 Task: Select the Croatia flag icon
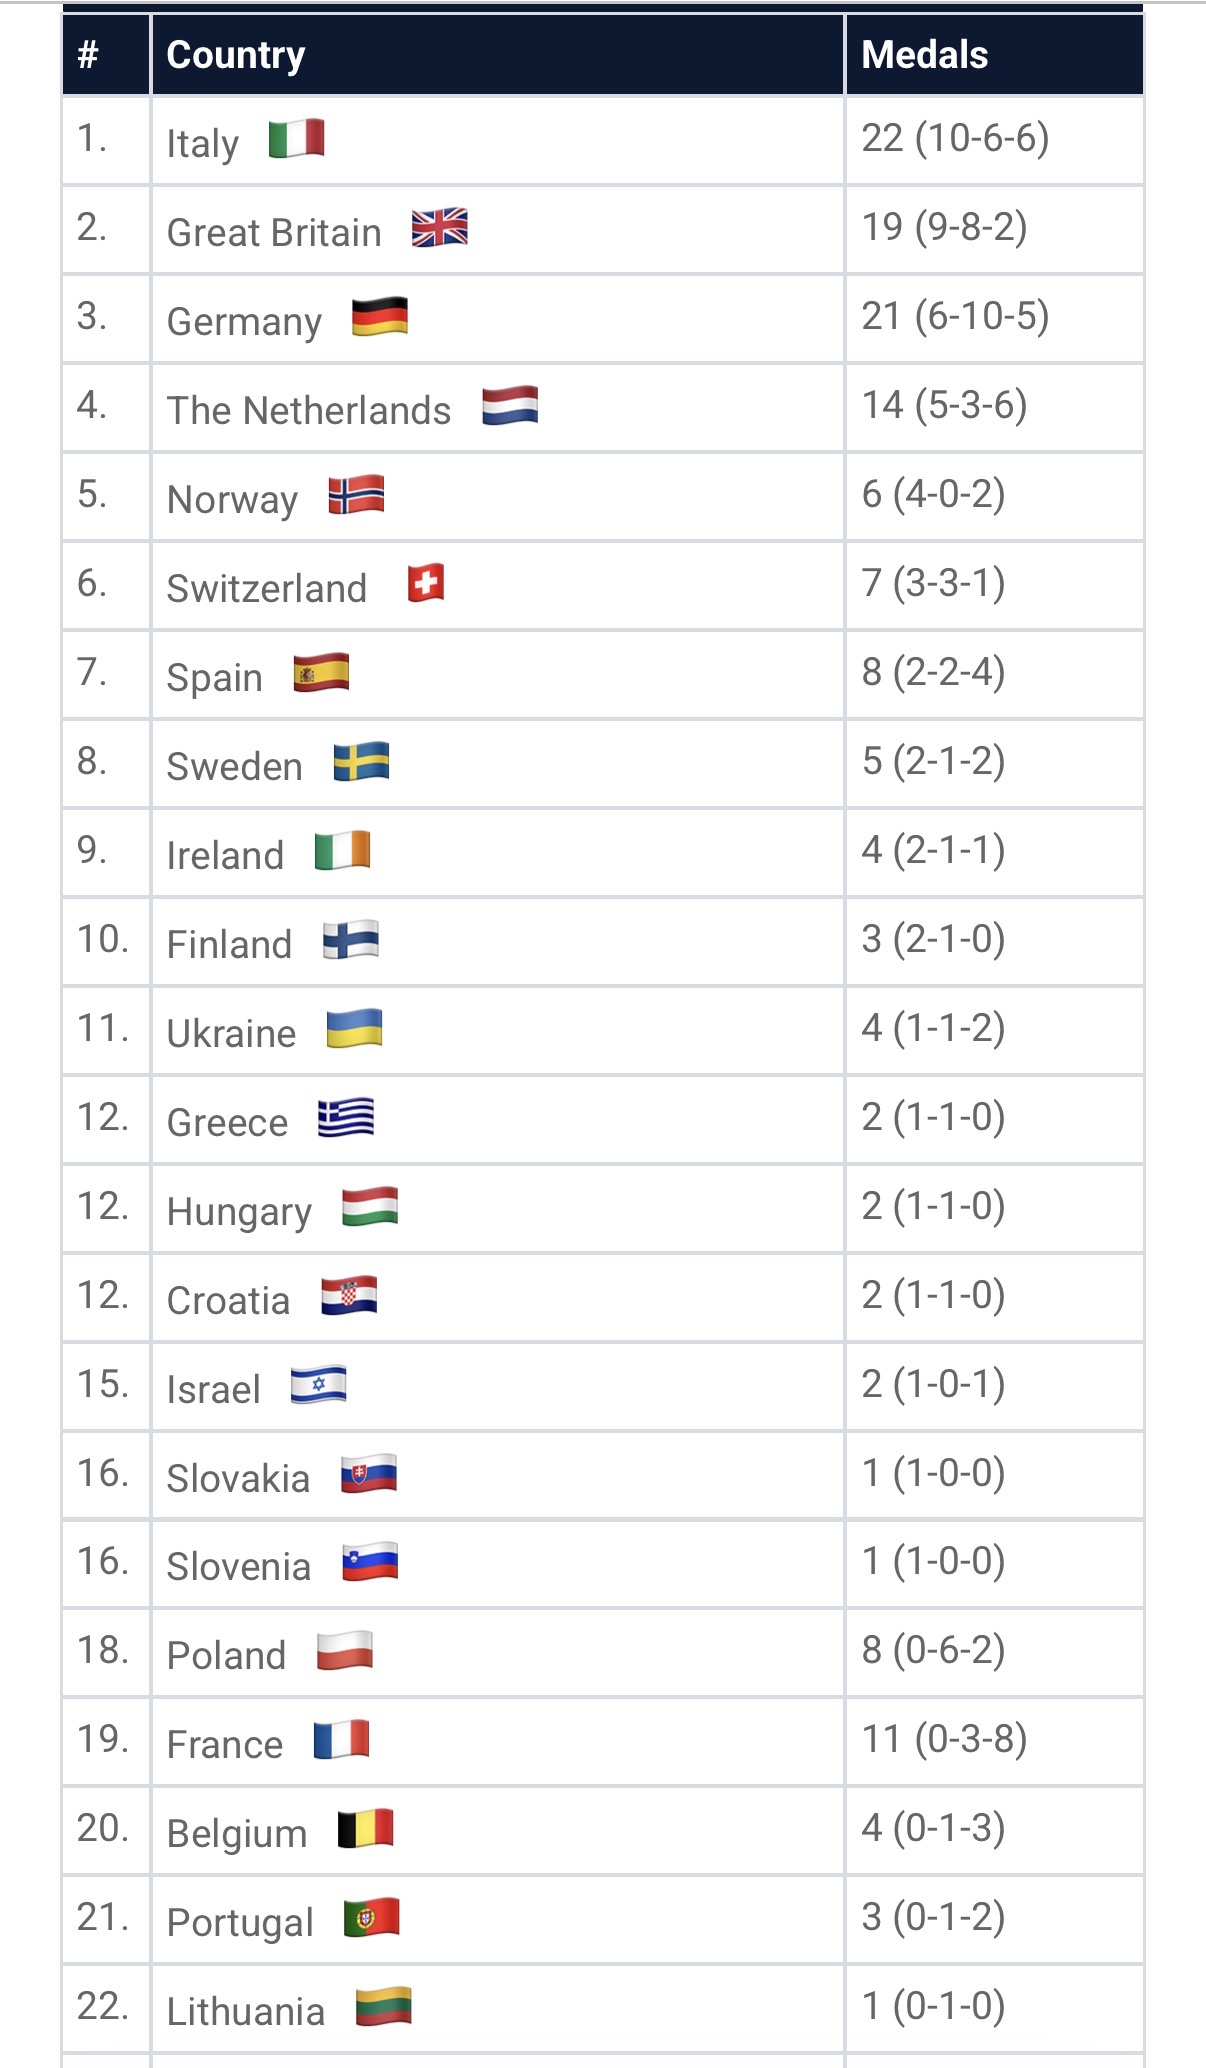[349, 1296]
